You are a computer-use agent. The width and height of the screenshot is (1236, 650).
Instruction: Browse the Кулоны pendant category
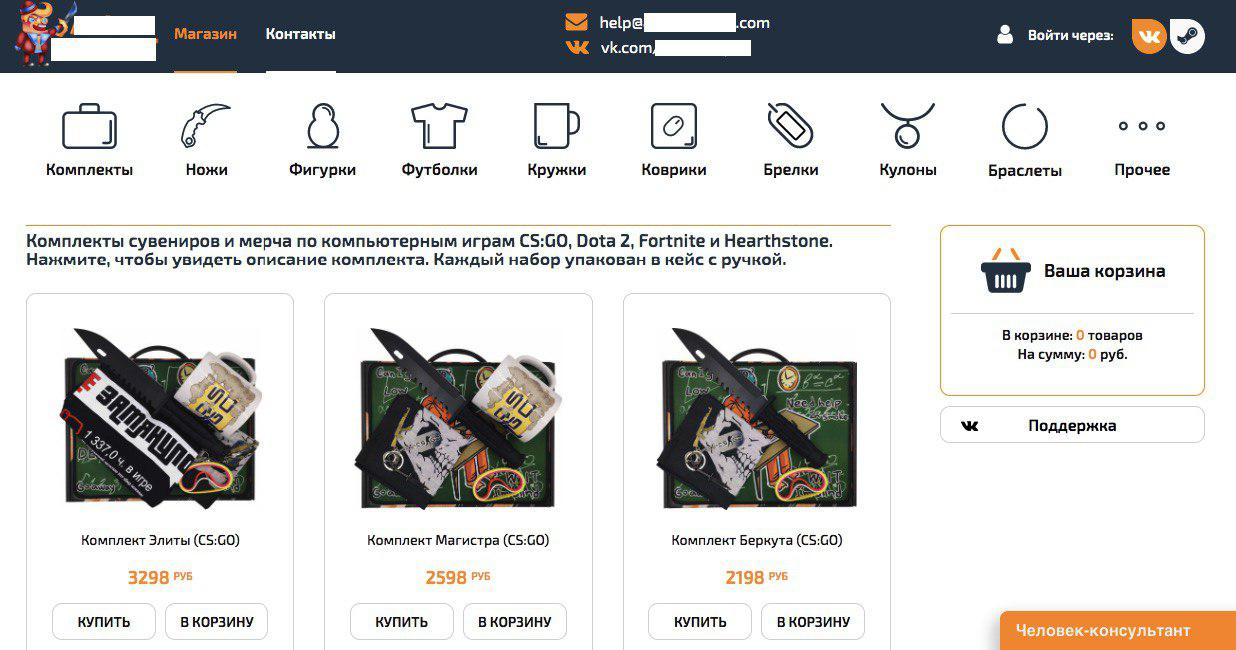coord(907,141)
